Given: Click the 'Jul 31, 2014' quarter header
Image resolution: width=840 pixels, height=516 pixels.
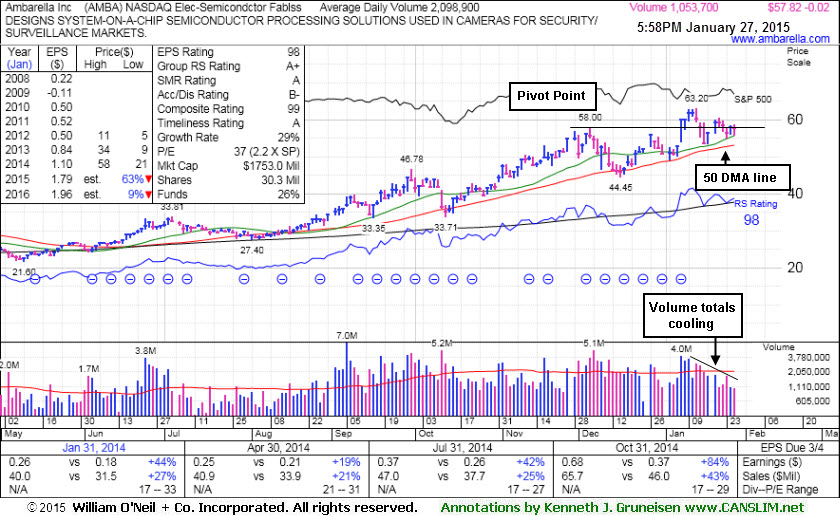Looking at the screenshot, I should [x=462, y=447].
